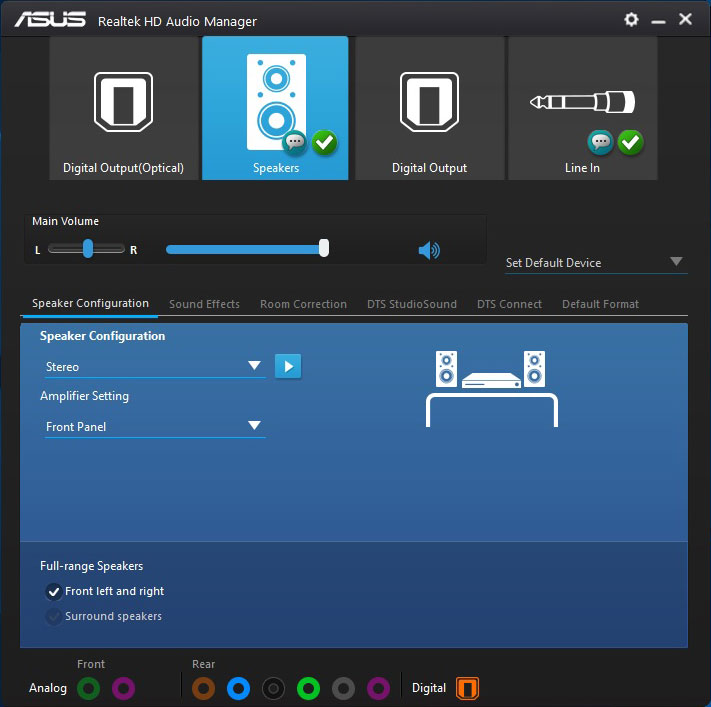Screen dimensions: 711x707
Task: Select the Speakers device tile
Action: tap(275, 108)
